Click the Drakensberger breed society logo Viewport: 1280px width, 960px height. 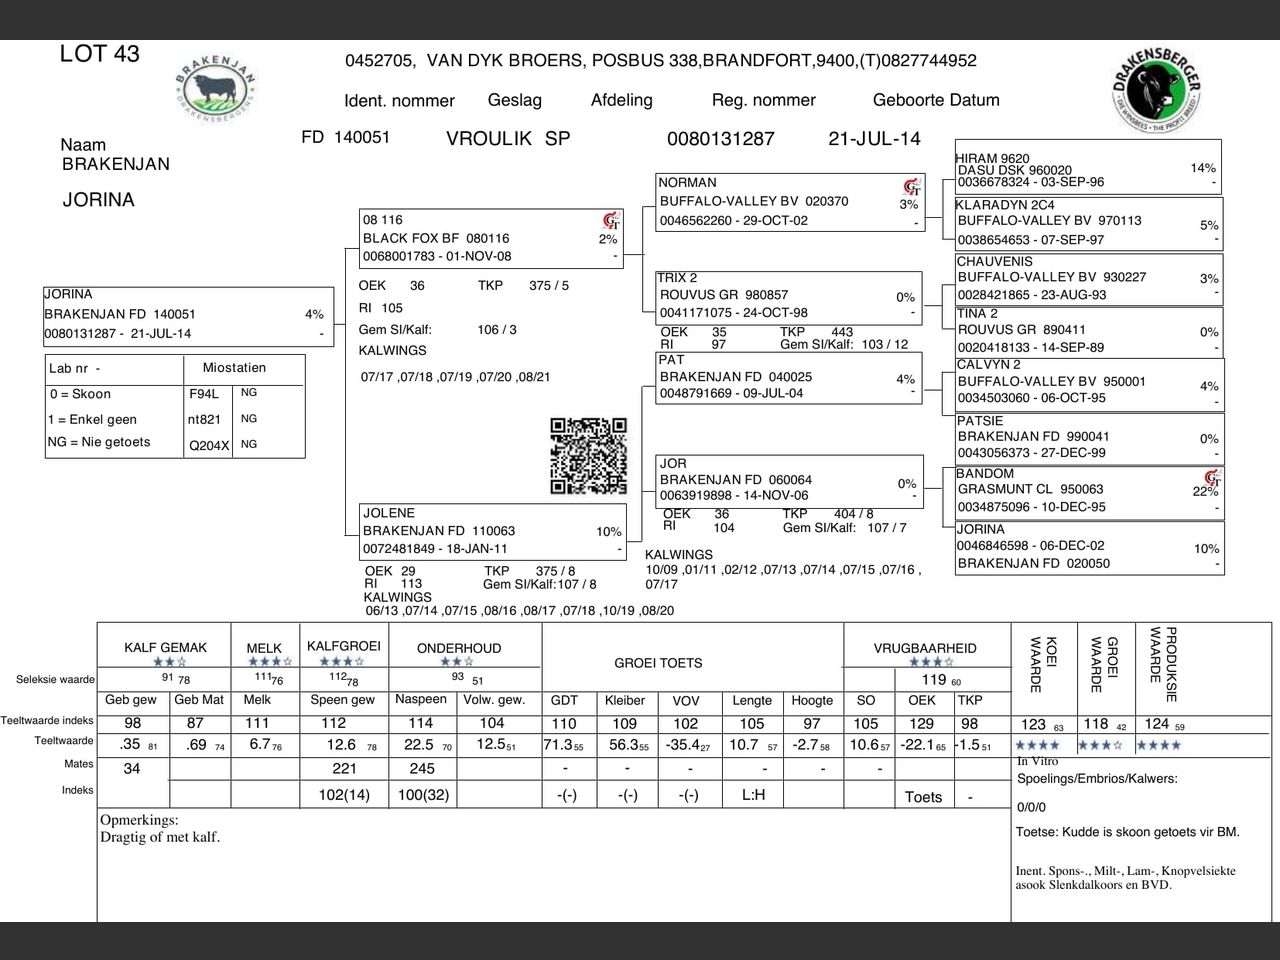[x=1154, y=93]
